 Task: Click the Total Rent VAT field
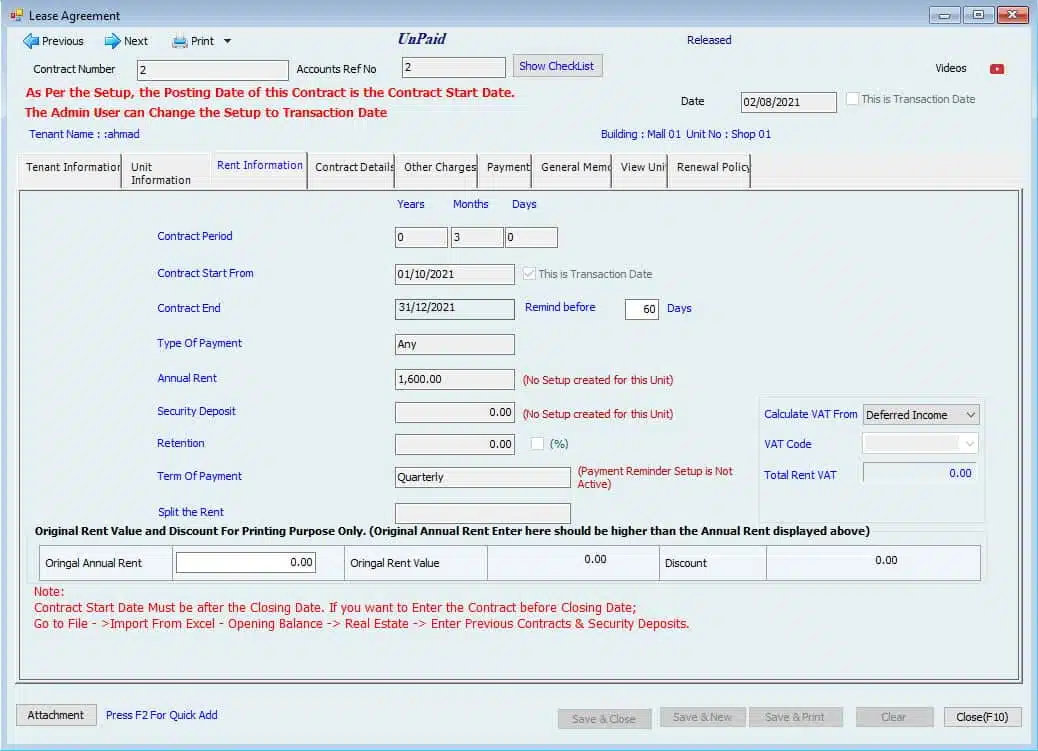920,473
